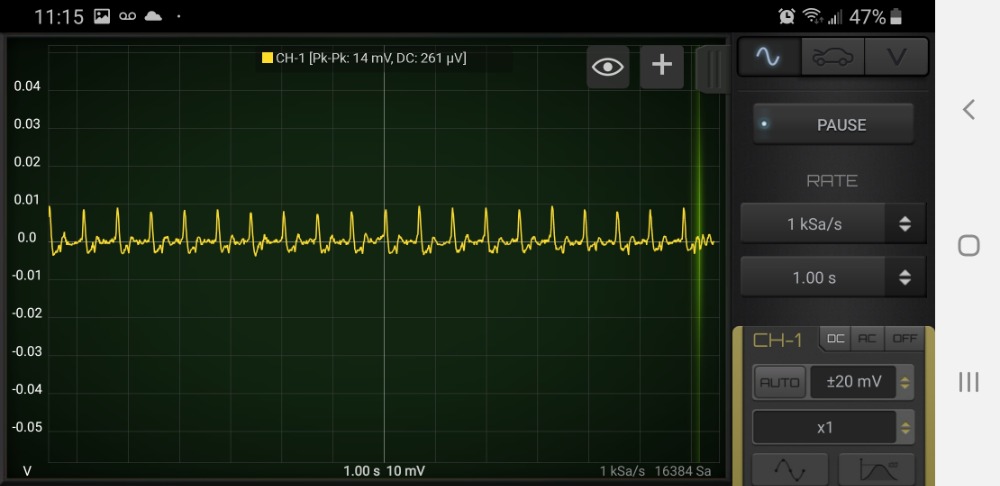1000x486 pixels.
Task: Tap the 0.04 axis value
Action: click(27, 86)
